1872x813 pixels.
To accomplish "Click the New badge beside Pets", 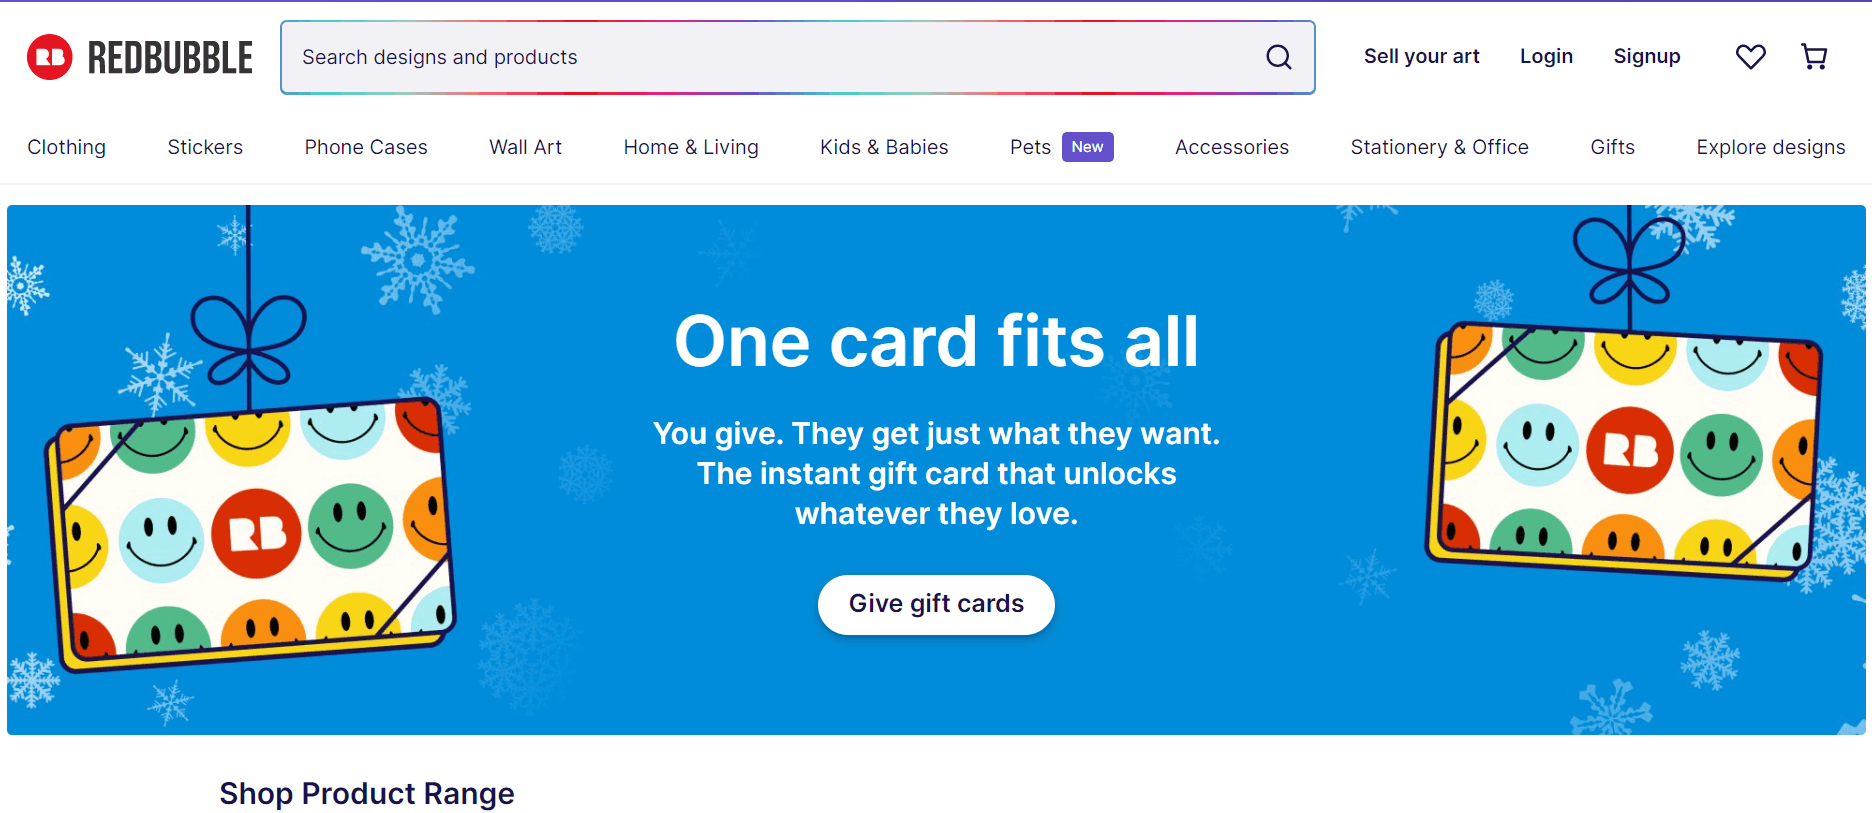I will point(1087,147).
